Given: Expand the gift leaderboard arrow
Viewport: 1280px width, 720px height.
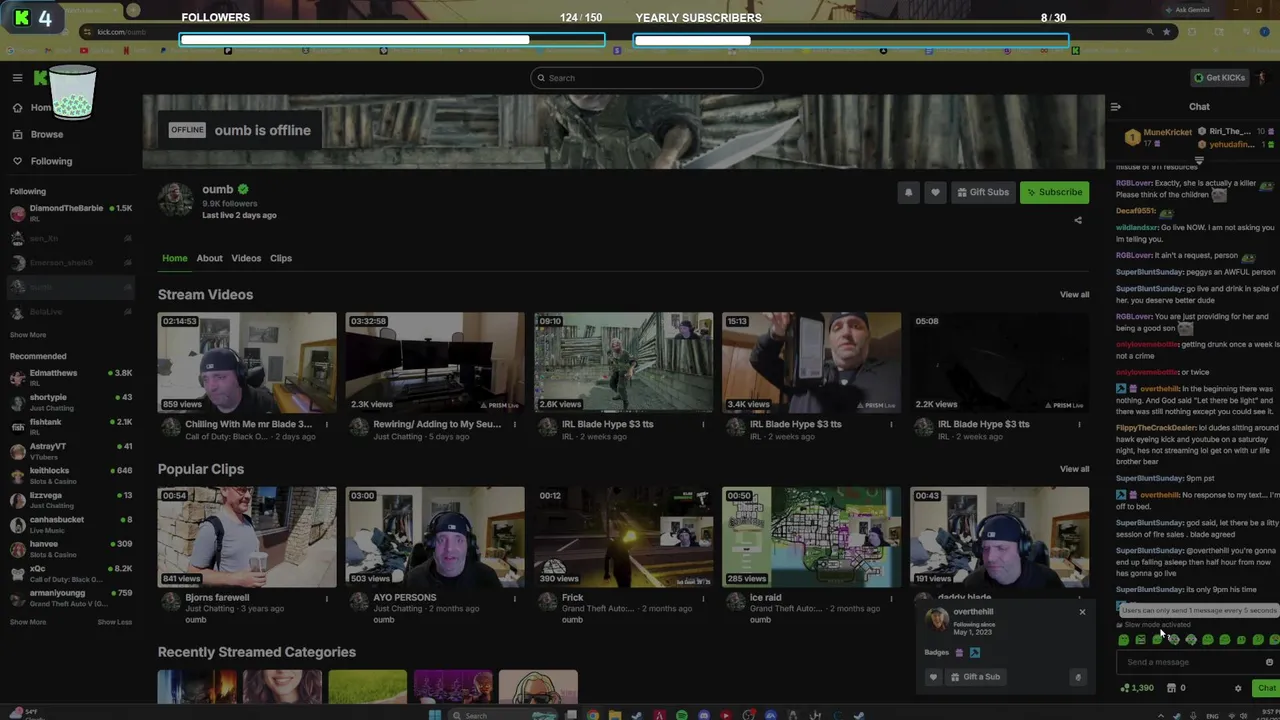Looking at the screenshot, I should 1199,160.
